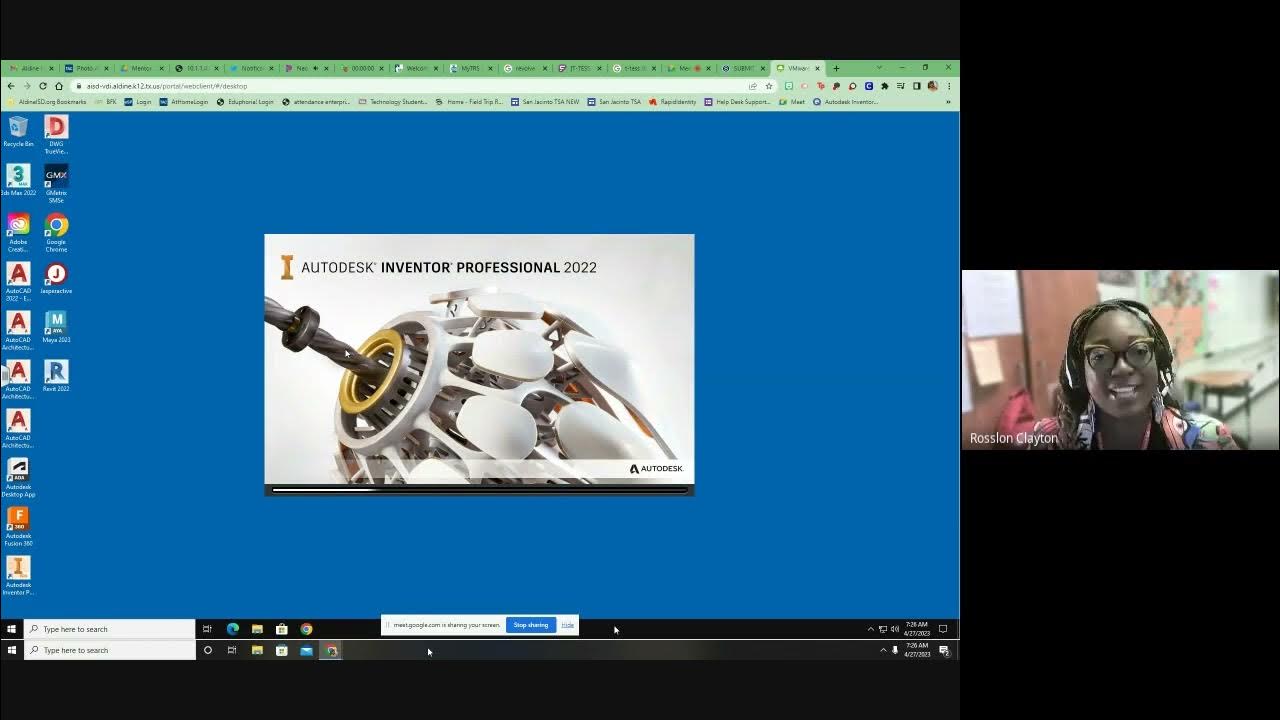Open the Mail app on local taskbar

306,650
